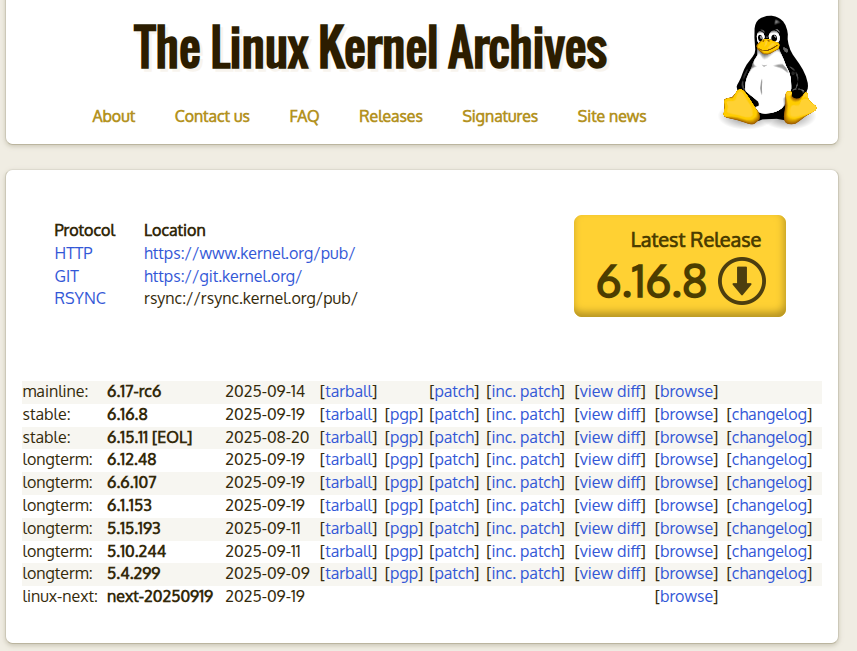
Task: Visit https://git.kernel.org/ location link
Action: pos(222,277)
